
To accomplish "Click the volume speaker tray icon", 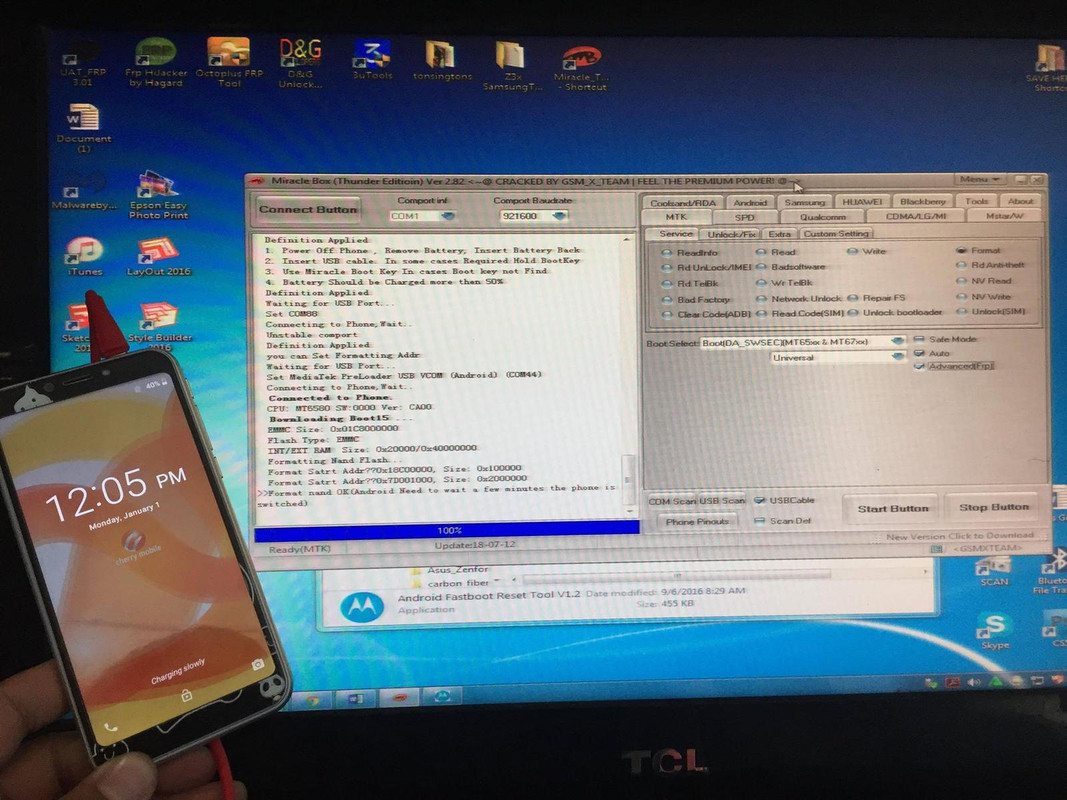I will pos(974,682).
